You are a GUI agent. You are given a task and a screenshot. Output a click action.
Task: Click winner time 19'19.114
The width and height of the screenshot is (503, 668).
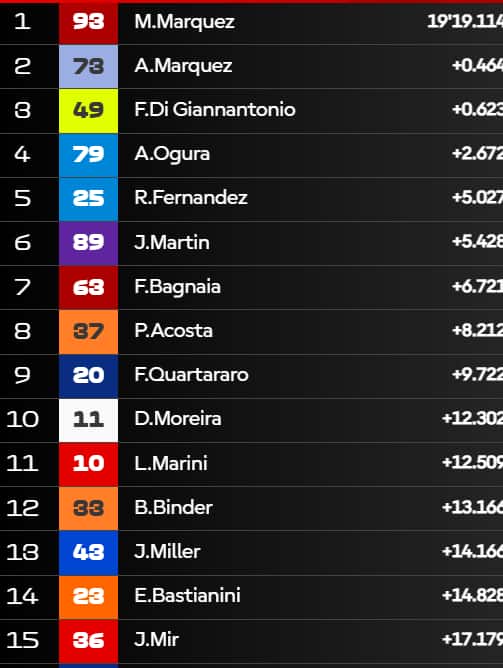pos(465,21)
